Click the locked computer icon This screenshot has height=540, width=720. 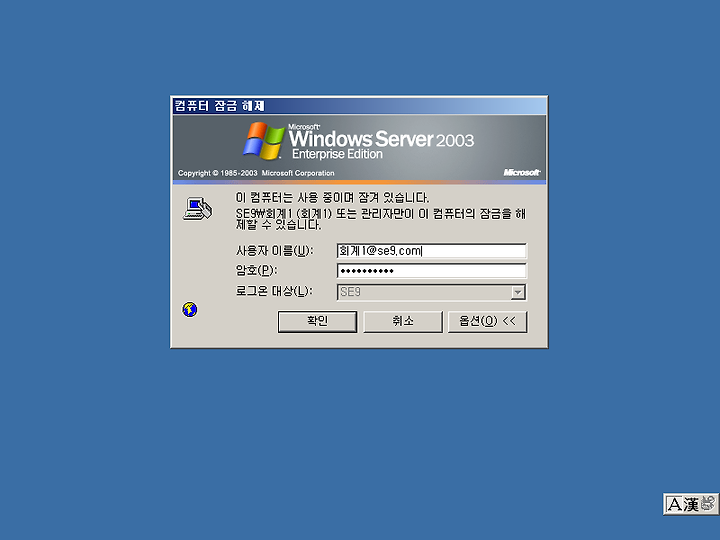tap(198, 208)
